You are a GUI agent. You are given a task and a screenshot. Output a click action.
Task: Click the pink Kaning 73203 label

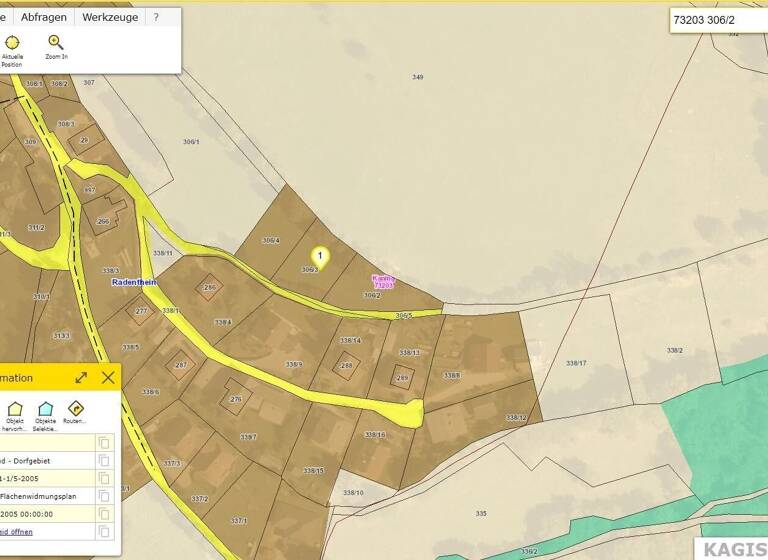click(x=383, y=282)
